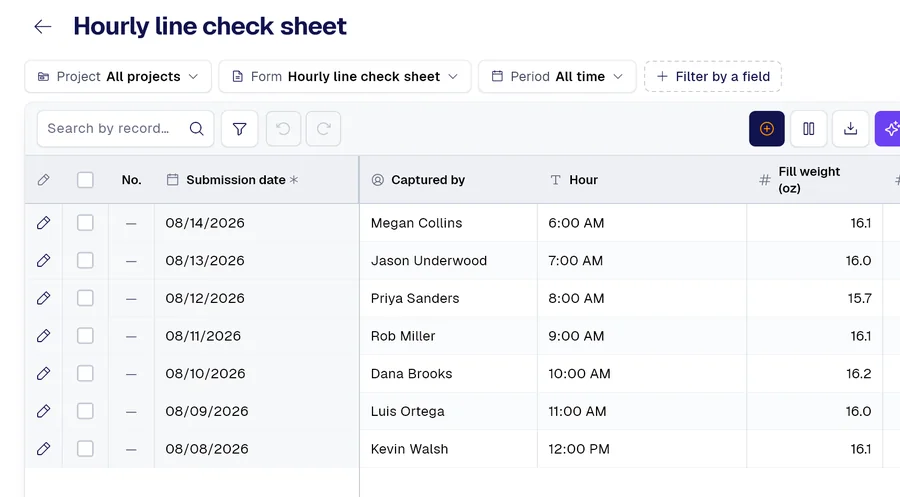Click the number hash icon beside Fill weight
This screenshot has height=497, width=900.
coord(765,180)
